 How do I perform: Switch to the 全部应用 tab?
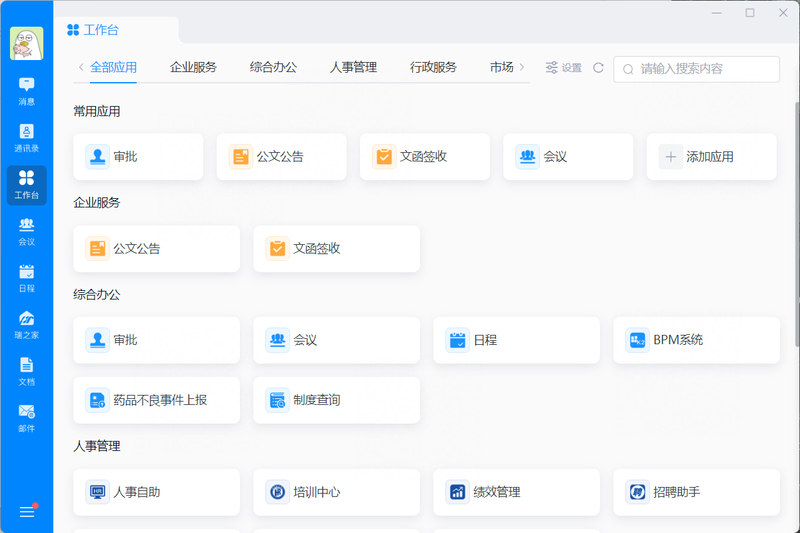(113, 67)
